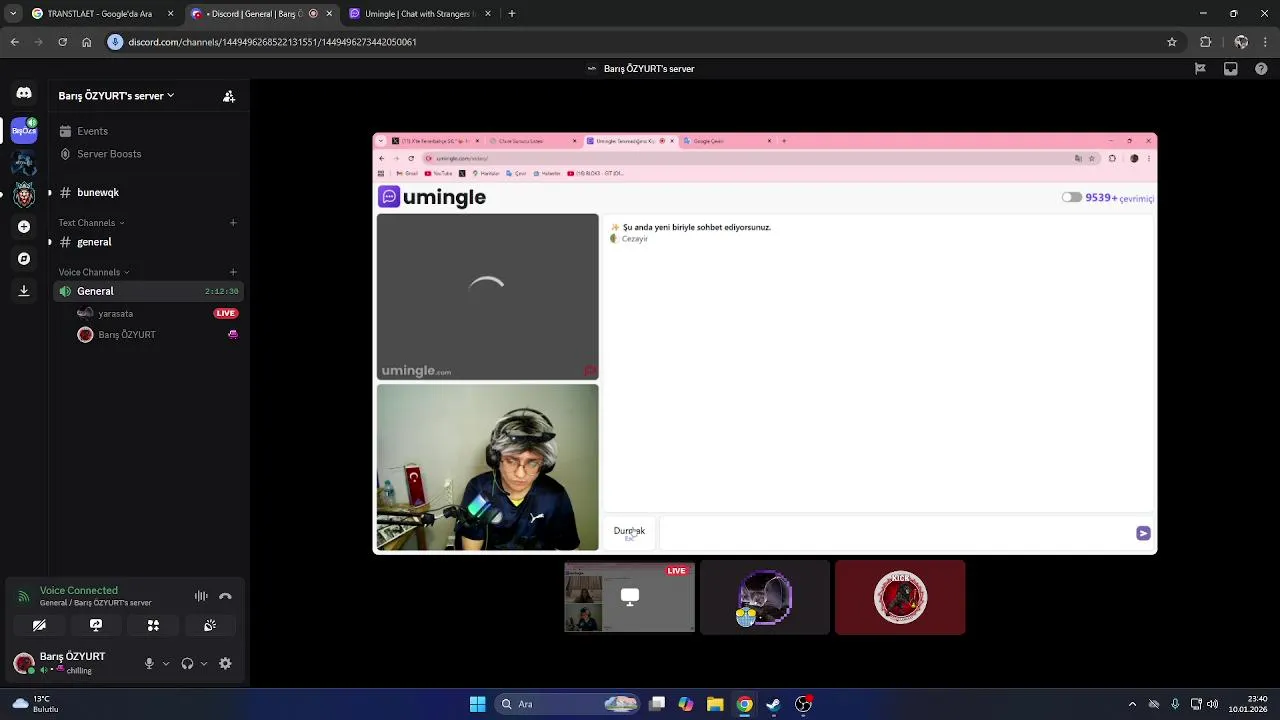Open the general text channel
The width and height of the screenshot is (1280, 720).
click(x=148, y=242)
